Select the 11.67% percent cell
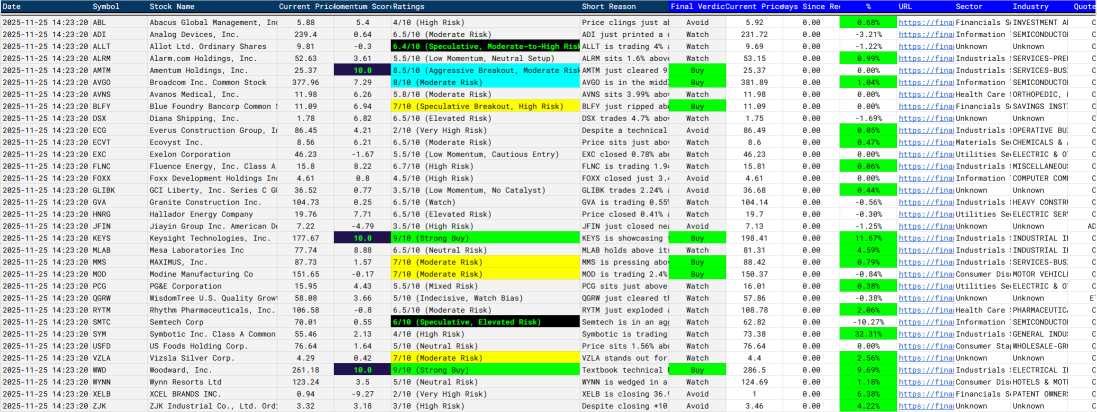 pyautogui.click(x=868, y=239)
